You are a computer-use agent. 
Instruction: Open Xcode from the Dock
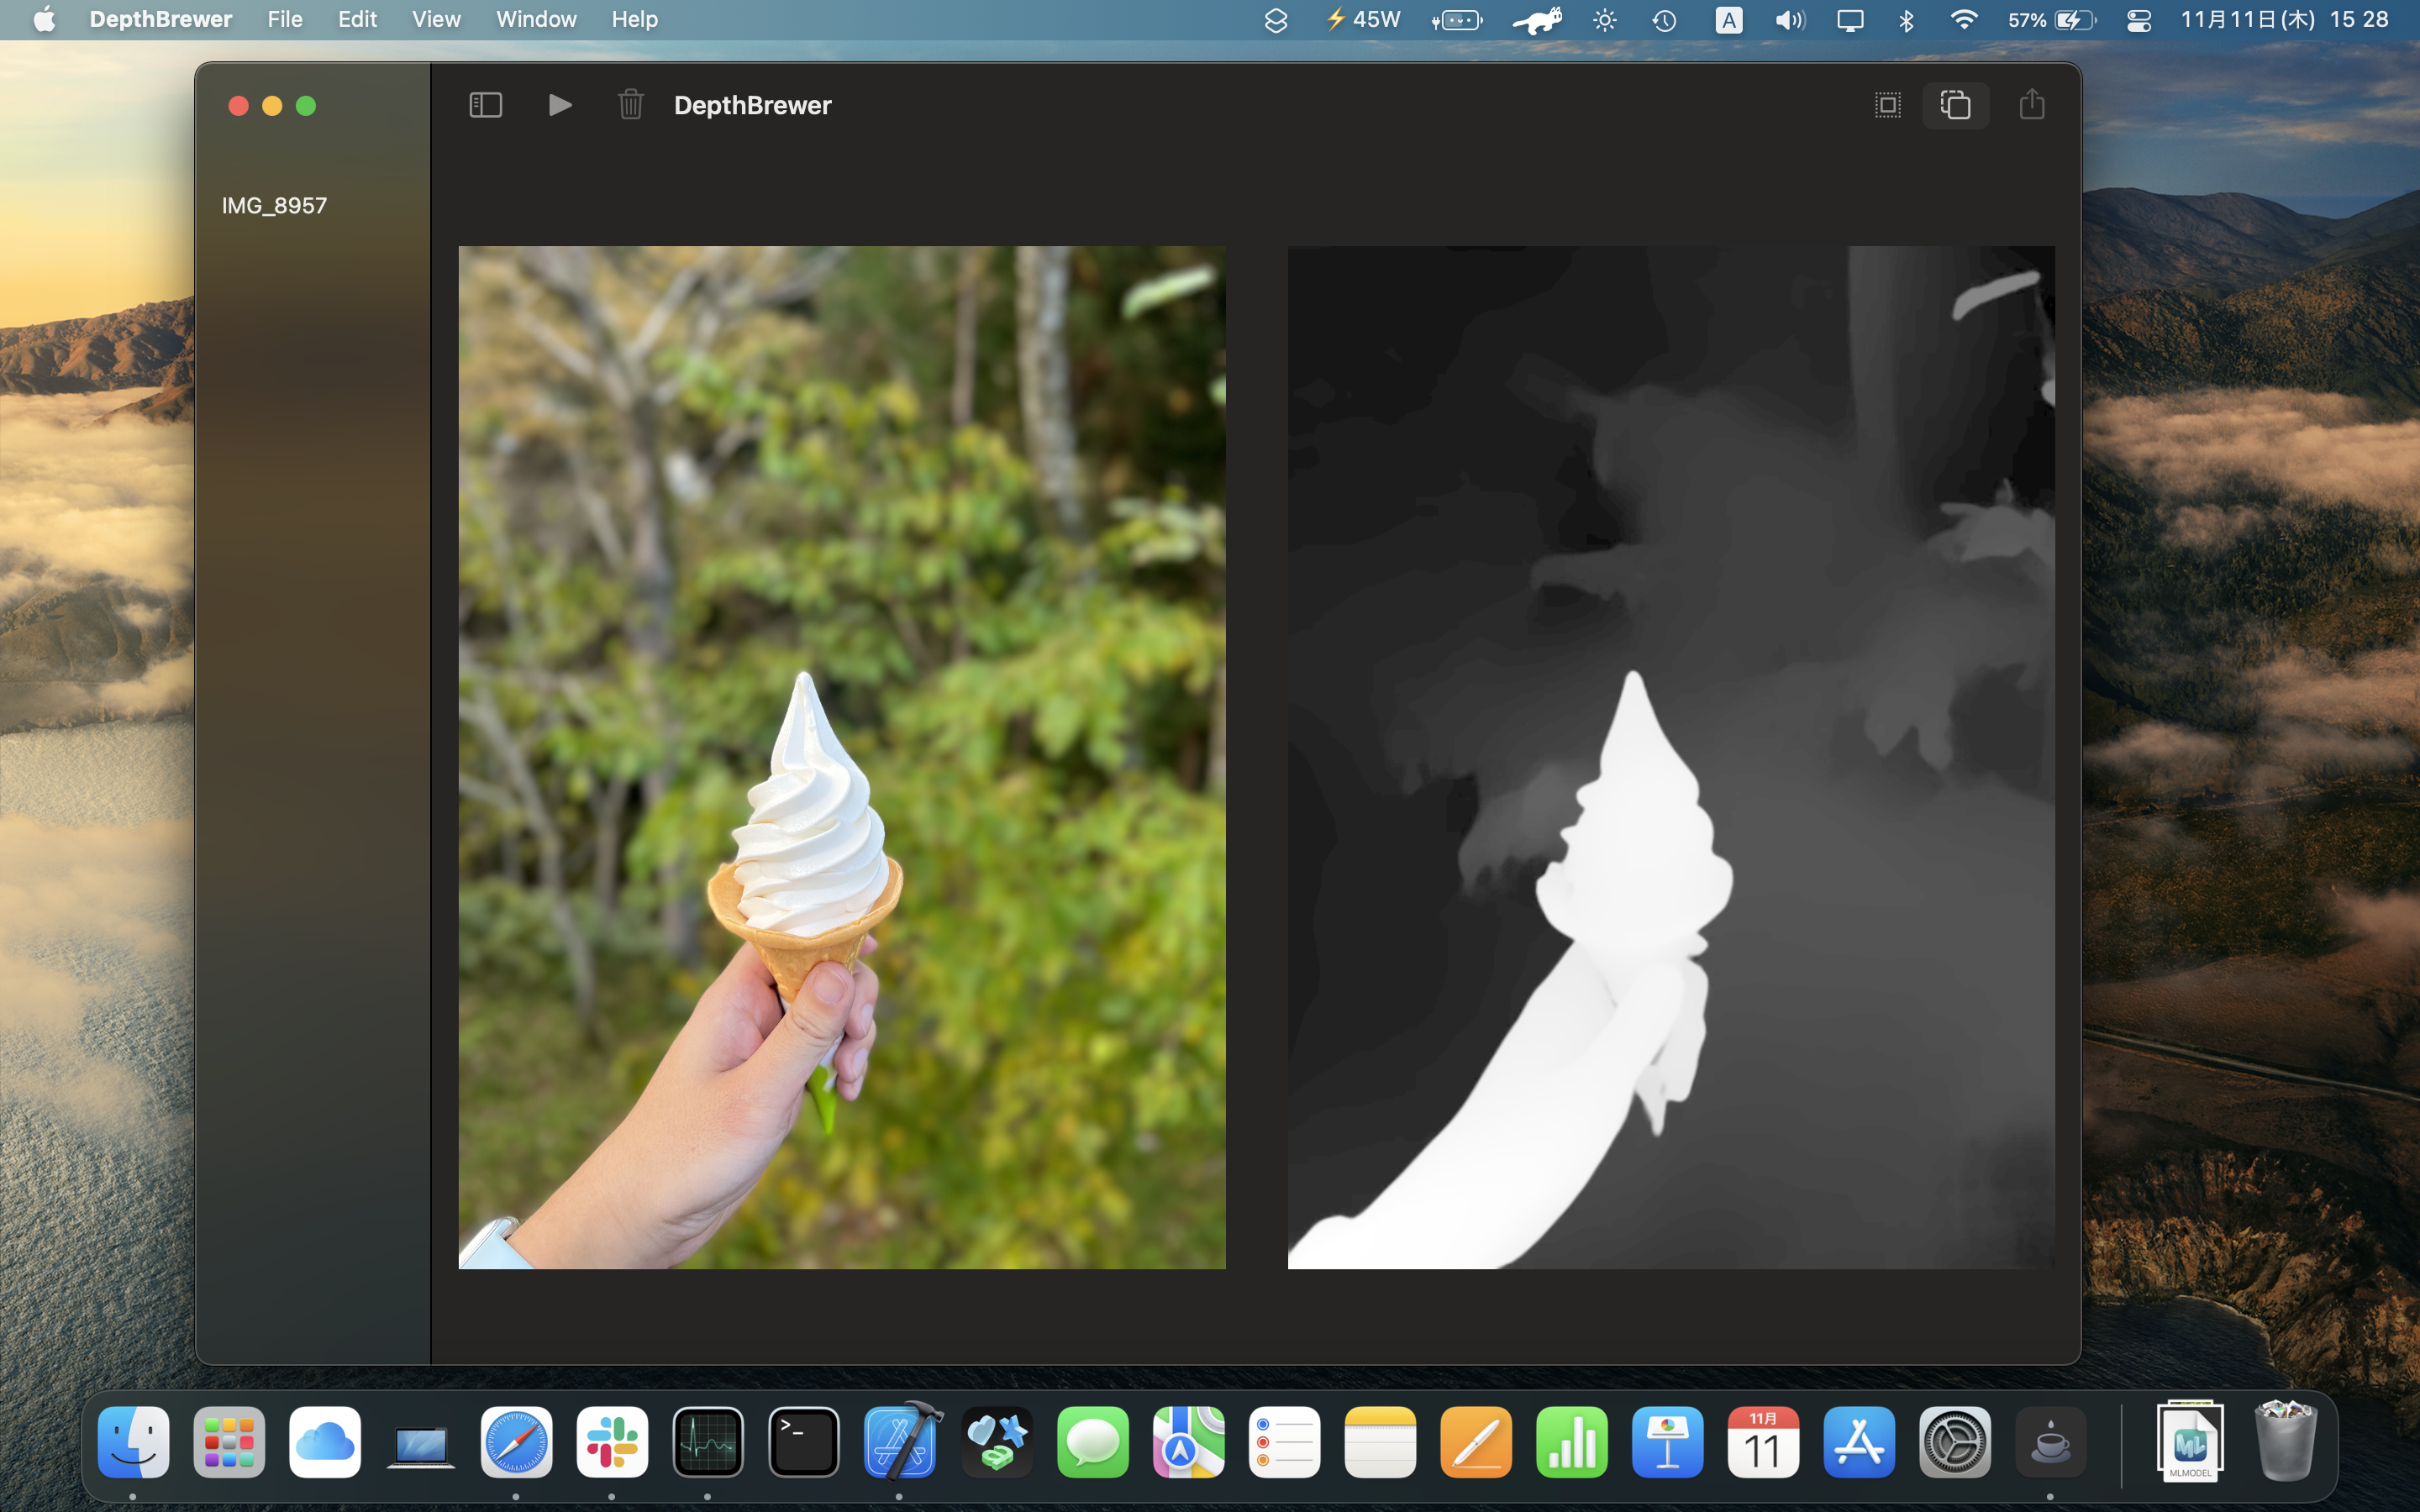coord(900,1441)
